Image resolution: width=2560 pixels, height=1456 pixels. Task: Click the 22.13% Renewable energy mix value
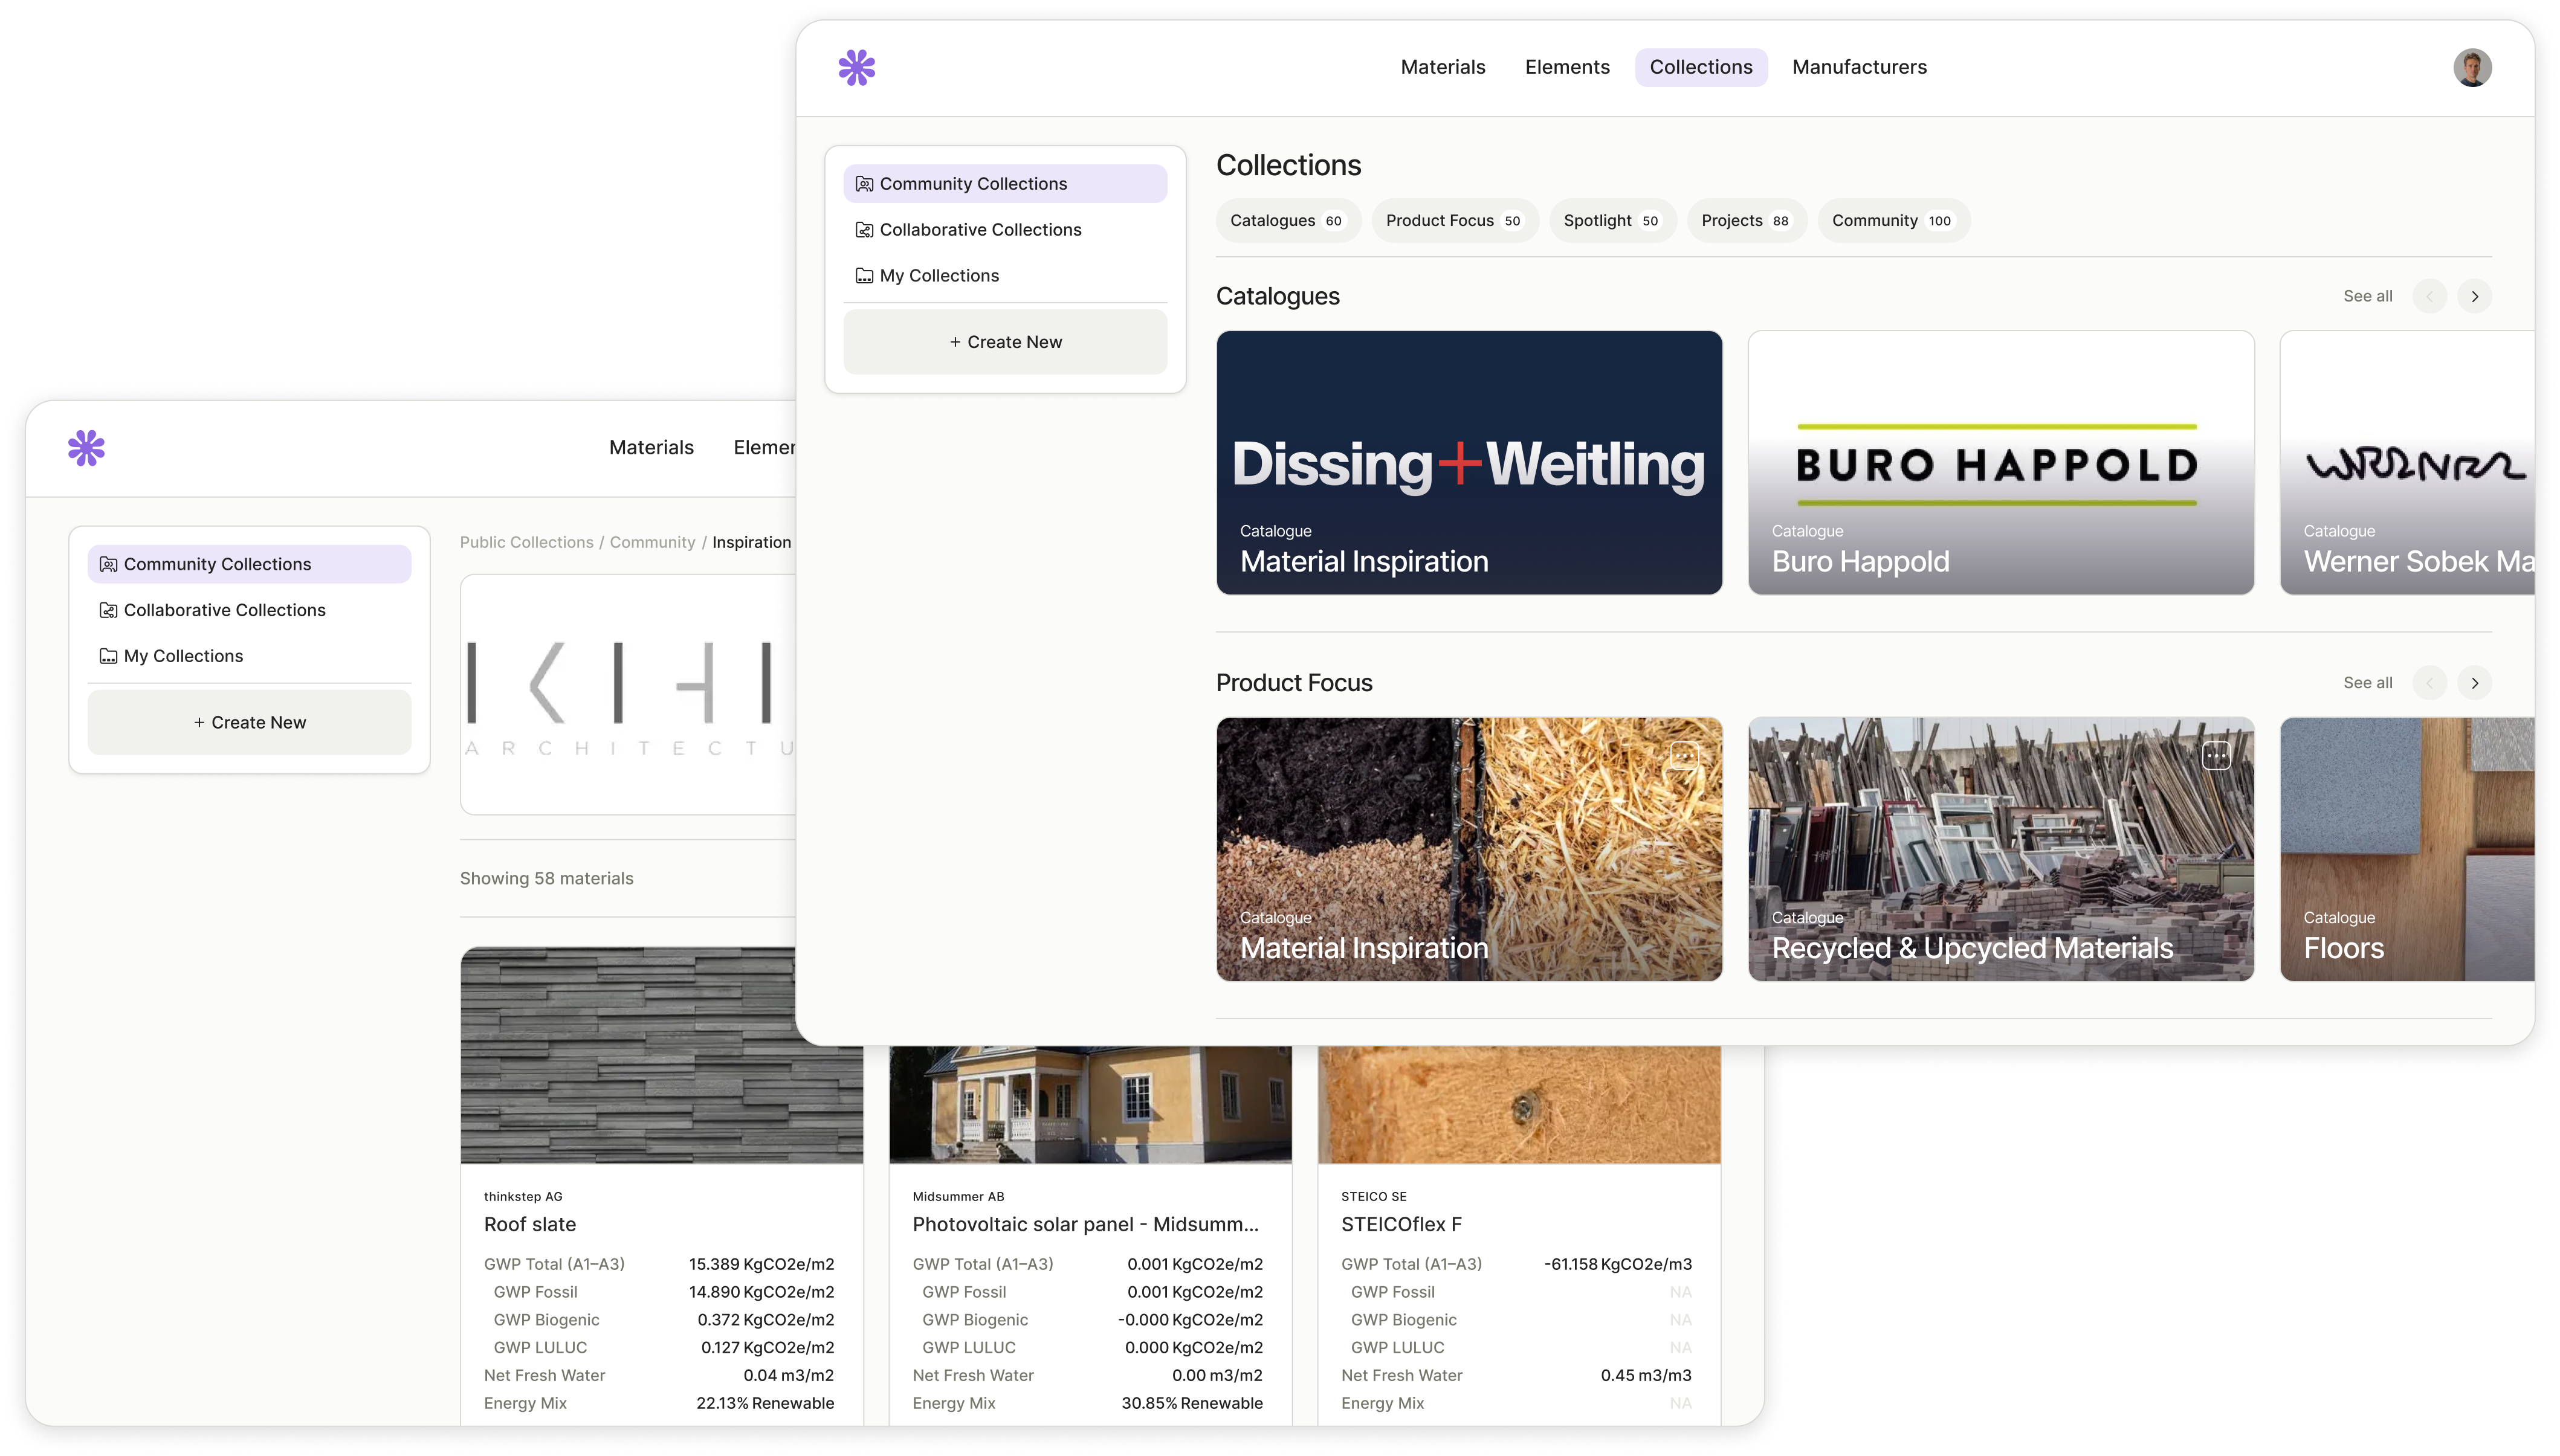[x=765, y=1404]
